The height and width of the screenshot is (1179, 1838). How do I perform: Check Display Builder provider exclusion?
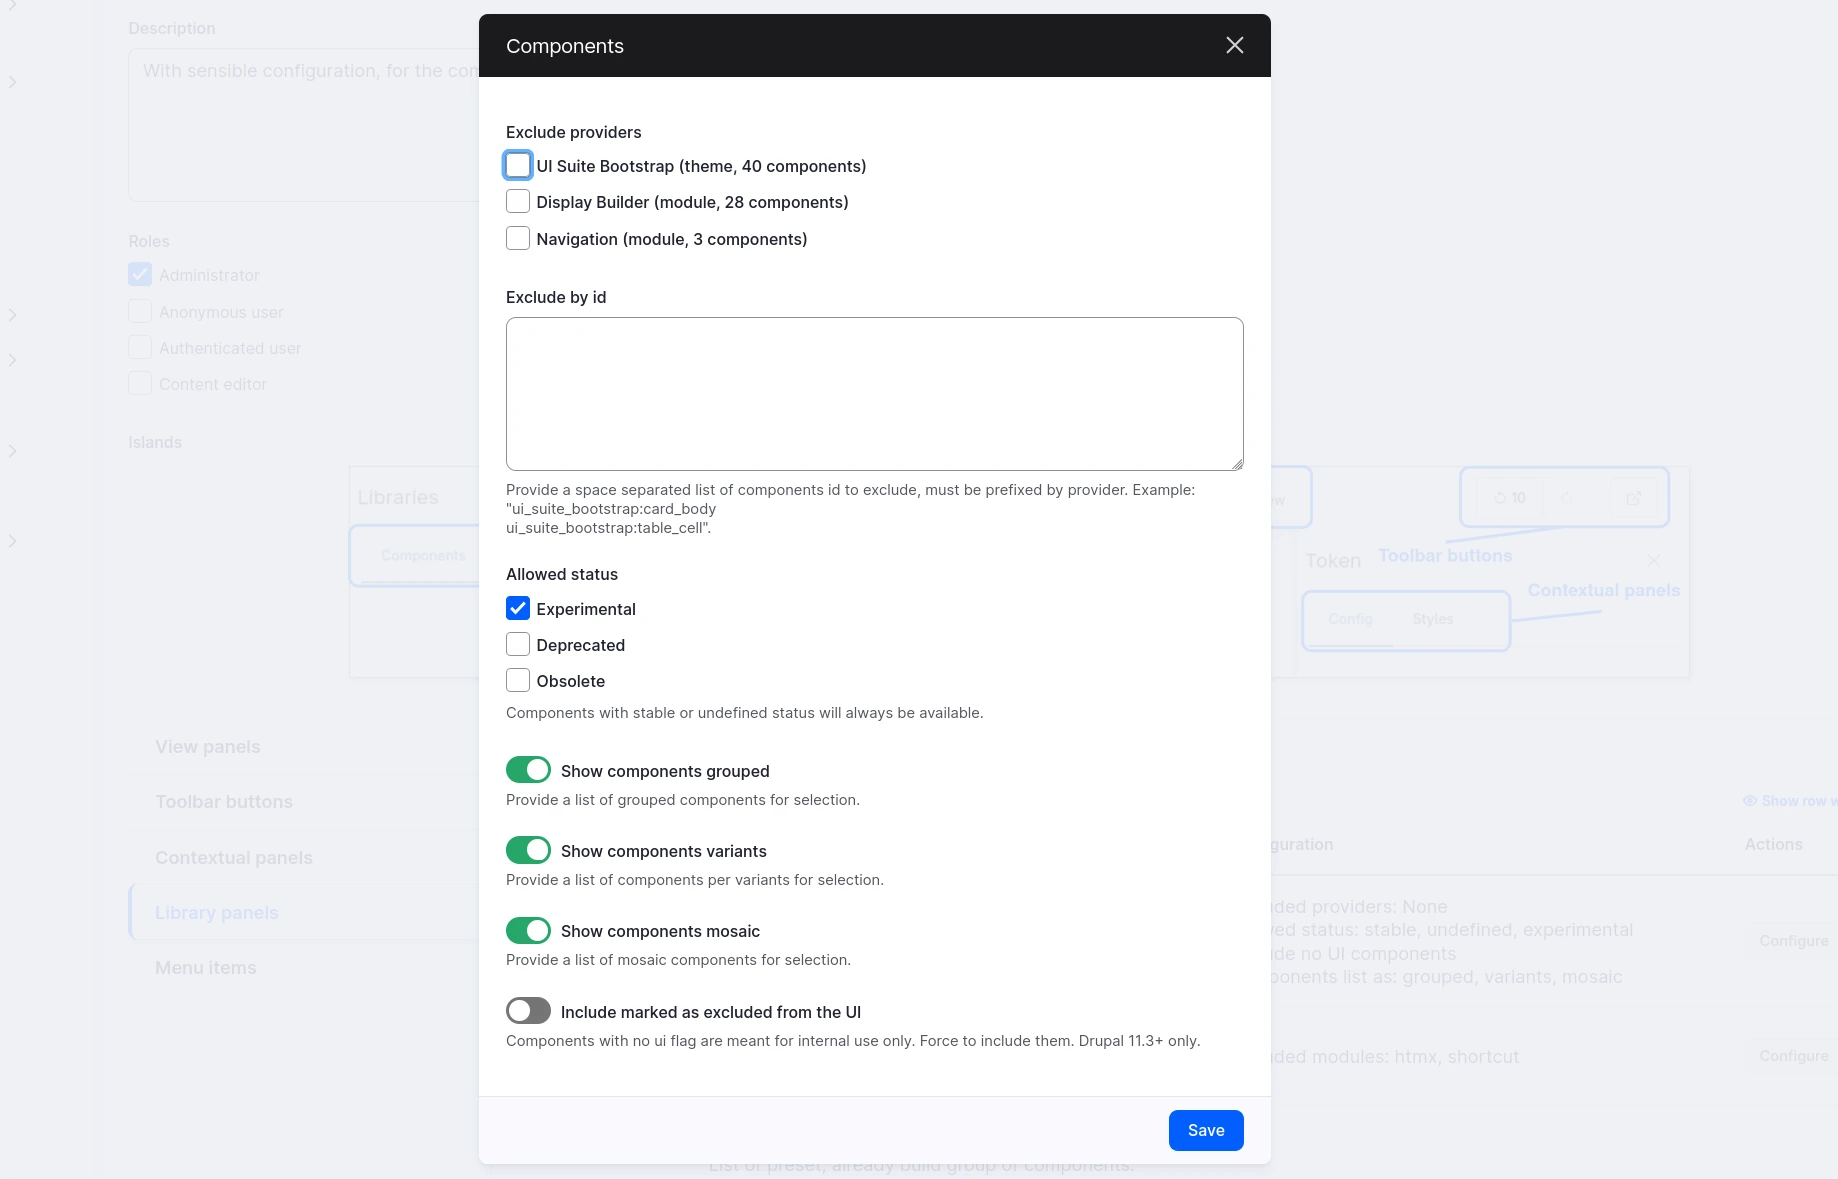tap(518, 202)
